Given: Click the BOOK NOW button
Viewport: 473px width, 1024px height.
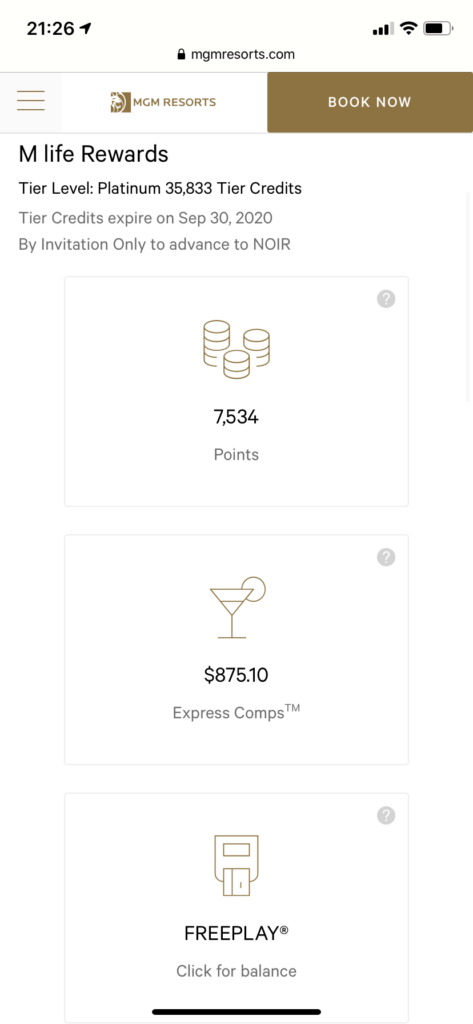Looking at the screenshot, I should pos(370,102).
